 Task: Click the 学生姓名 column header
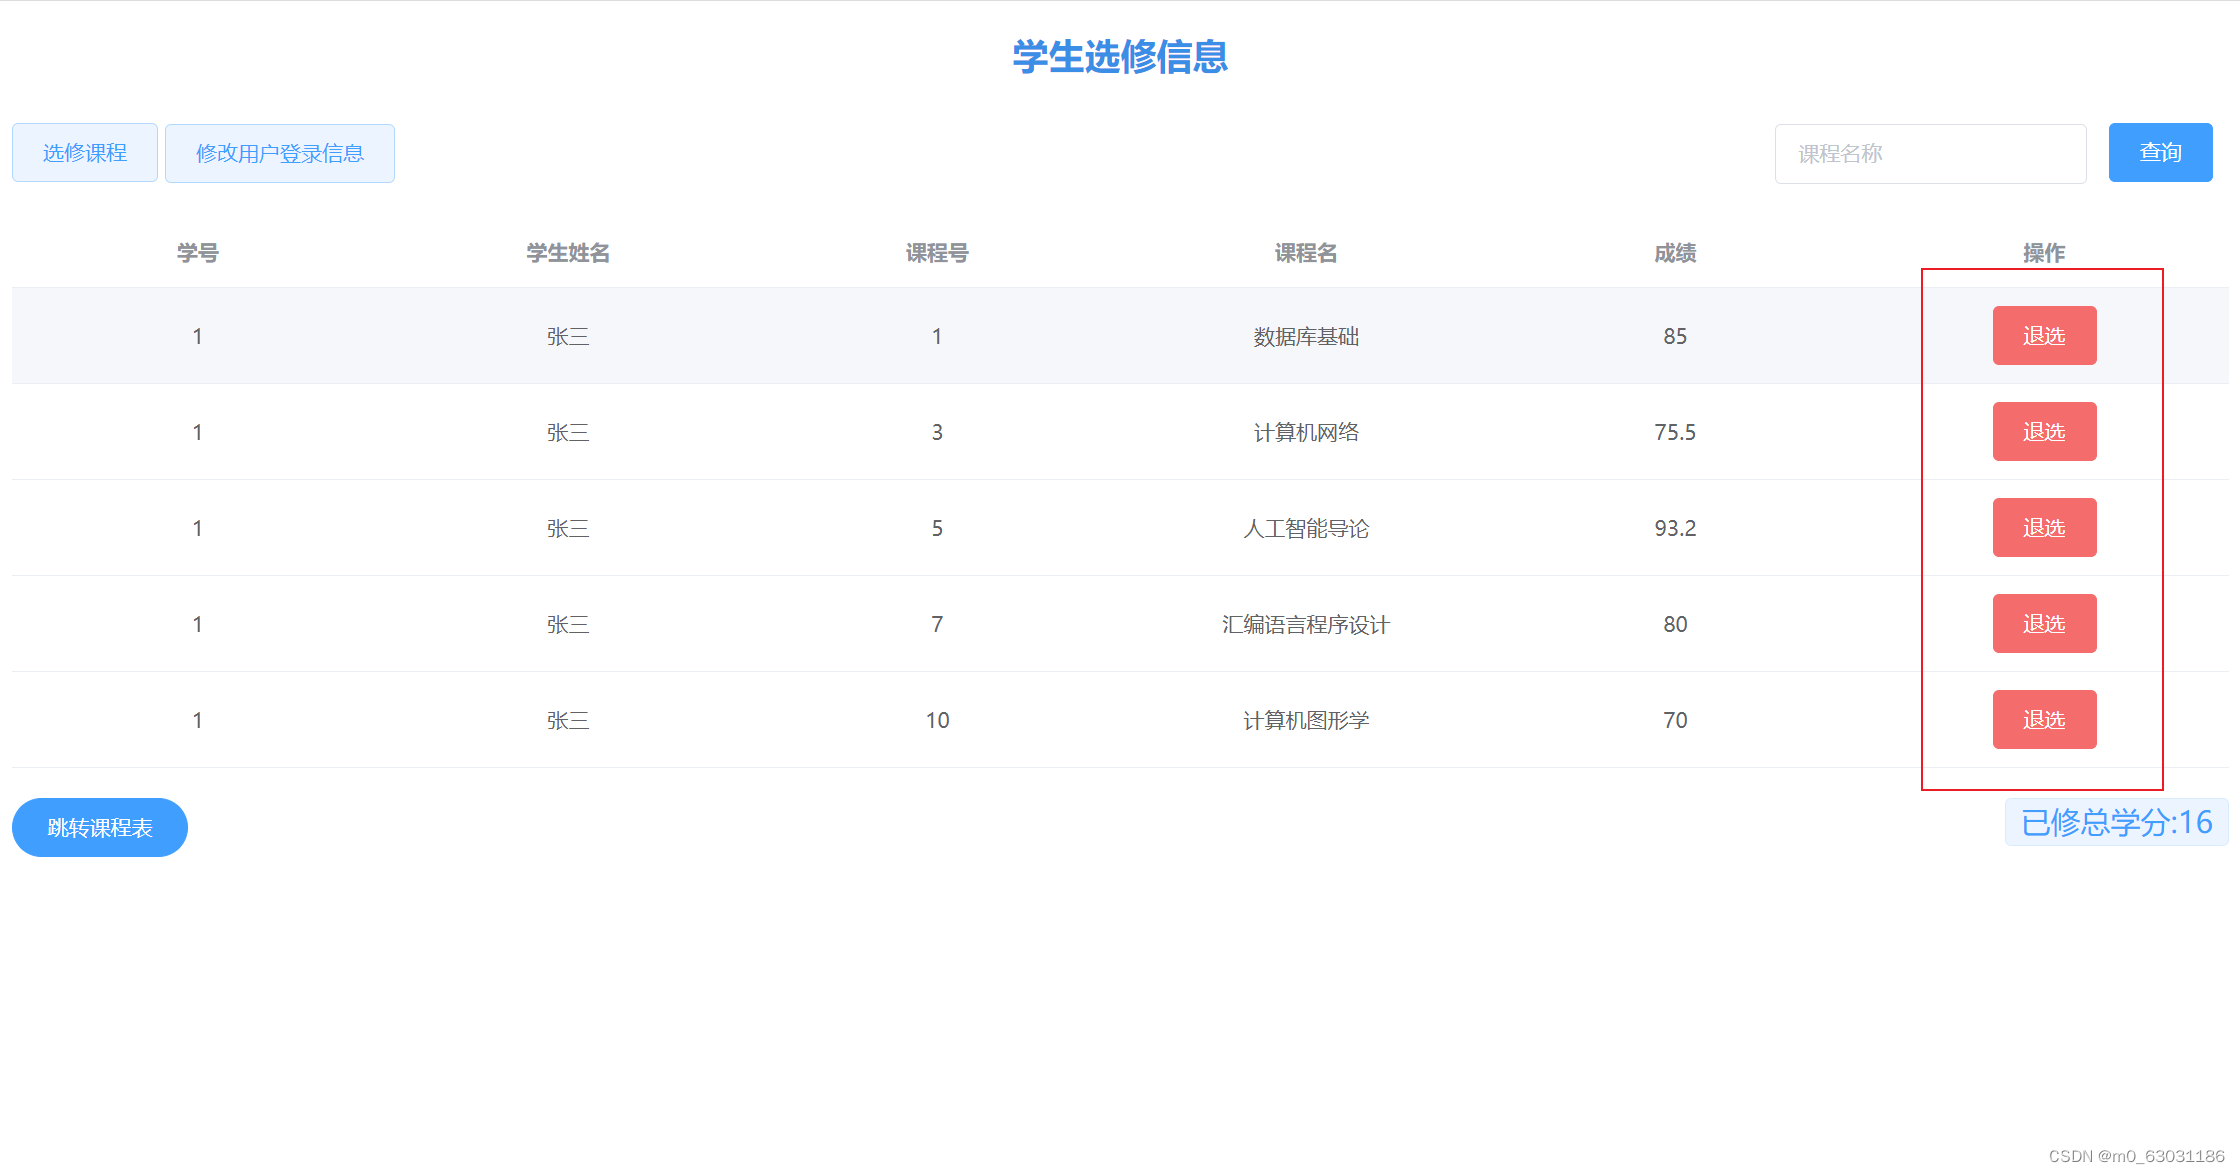(567, 253)
